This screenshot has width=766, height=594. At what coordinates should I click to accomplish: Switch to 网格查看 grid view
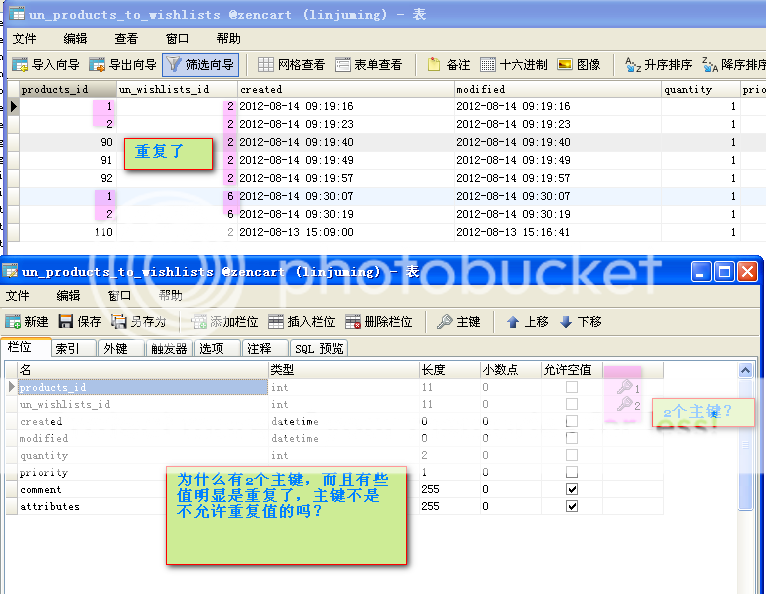(291, 65)
